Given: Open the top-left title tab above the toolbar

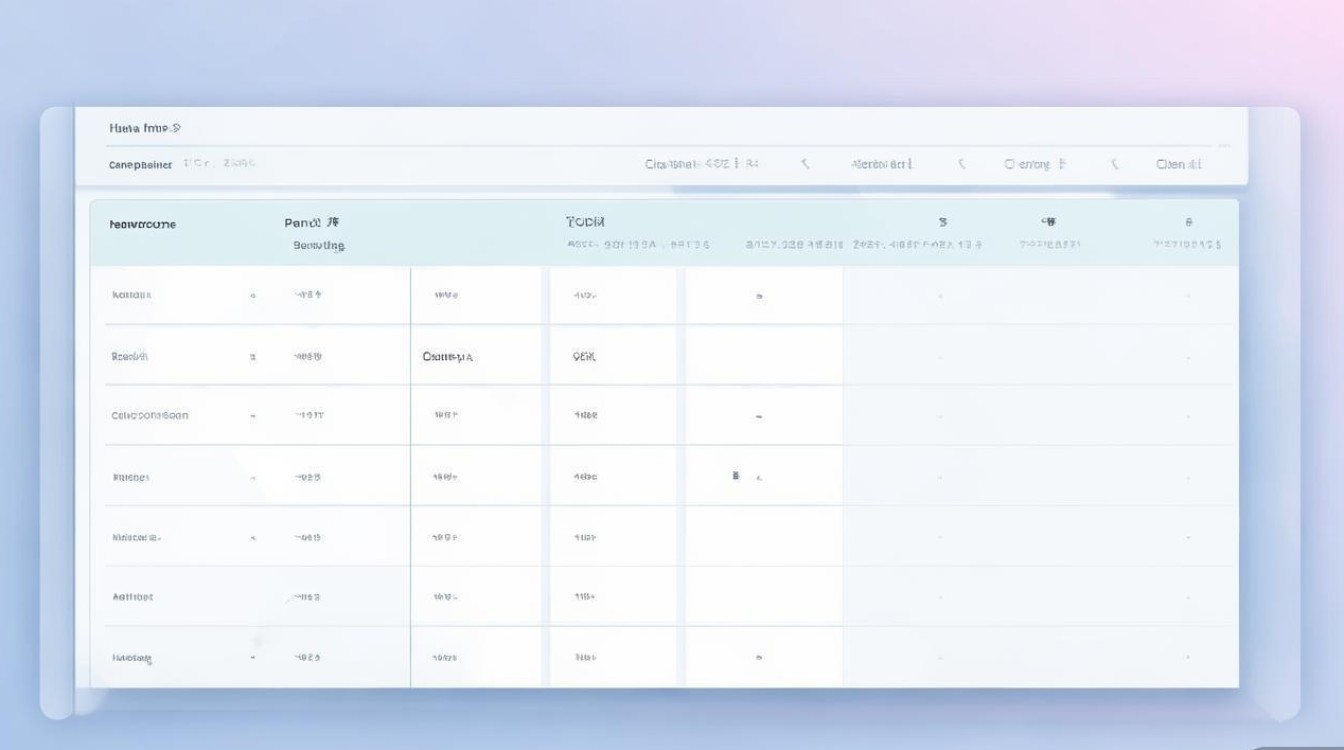Looking at the screenshot, I should click(x=145, y=128).
